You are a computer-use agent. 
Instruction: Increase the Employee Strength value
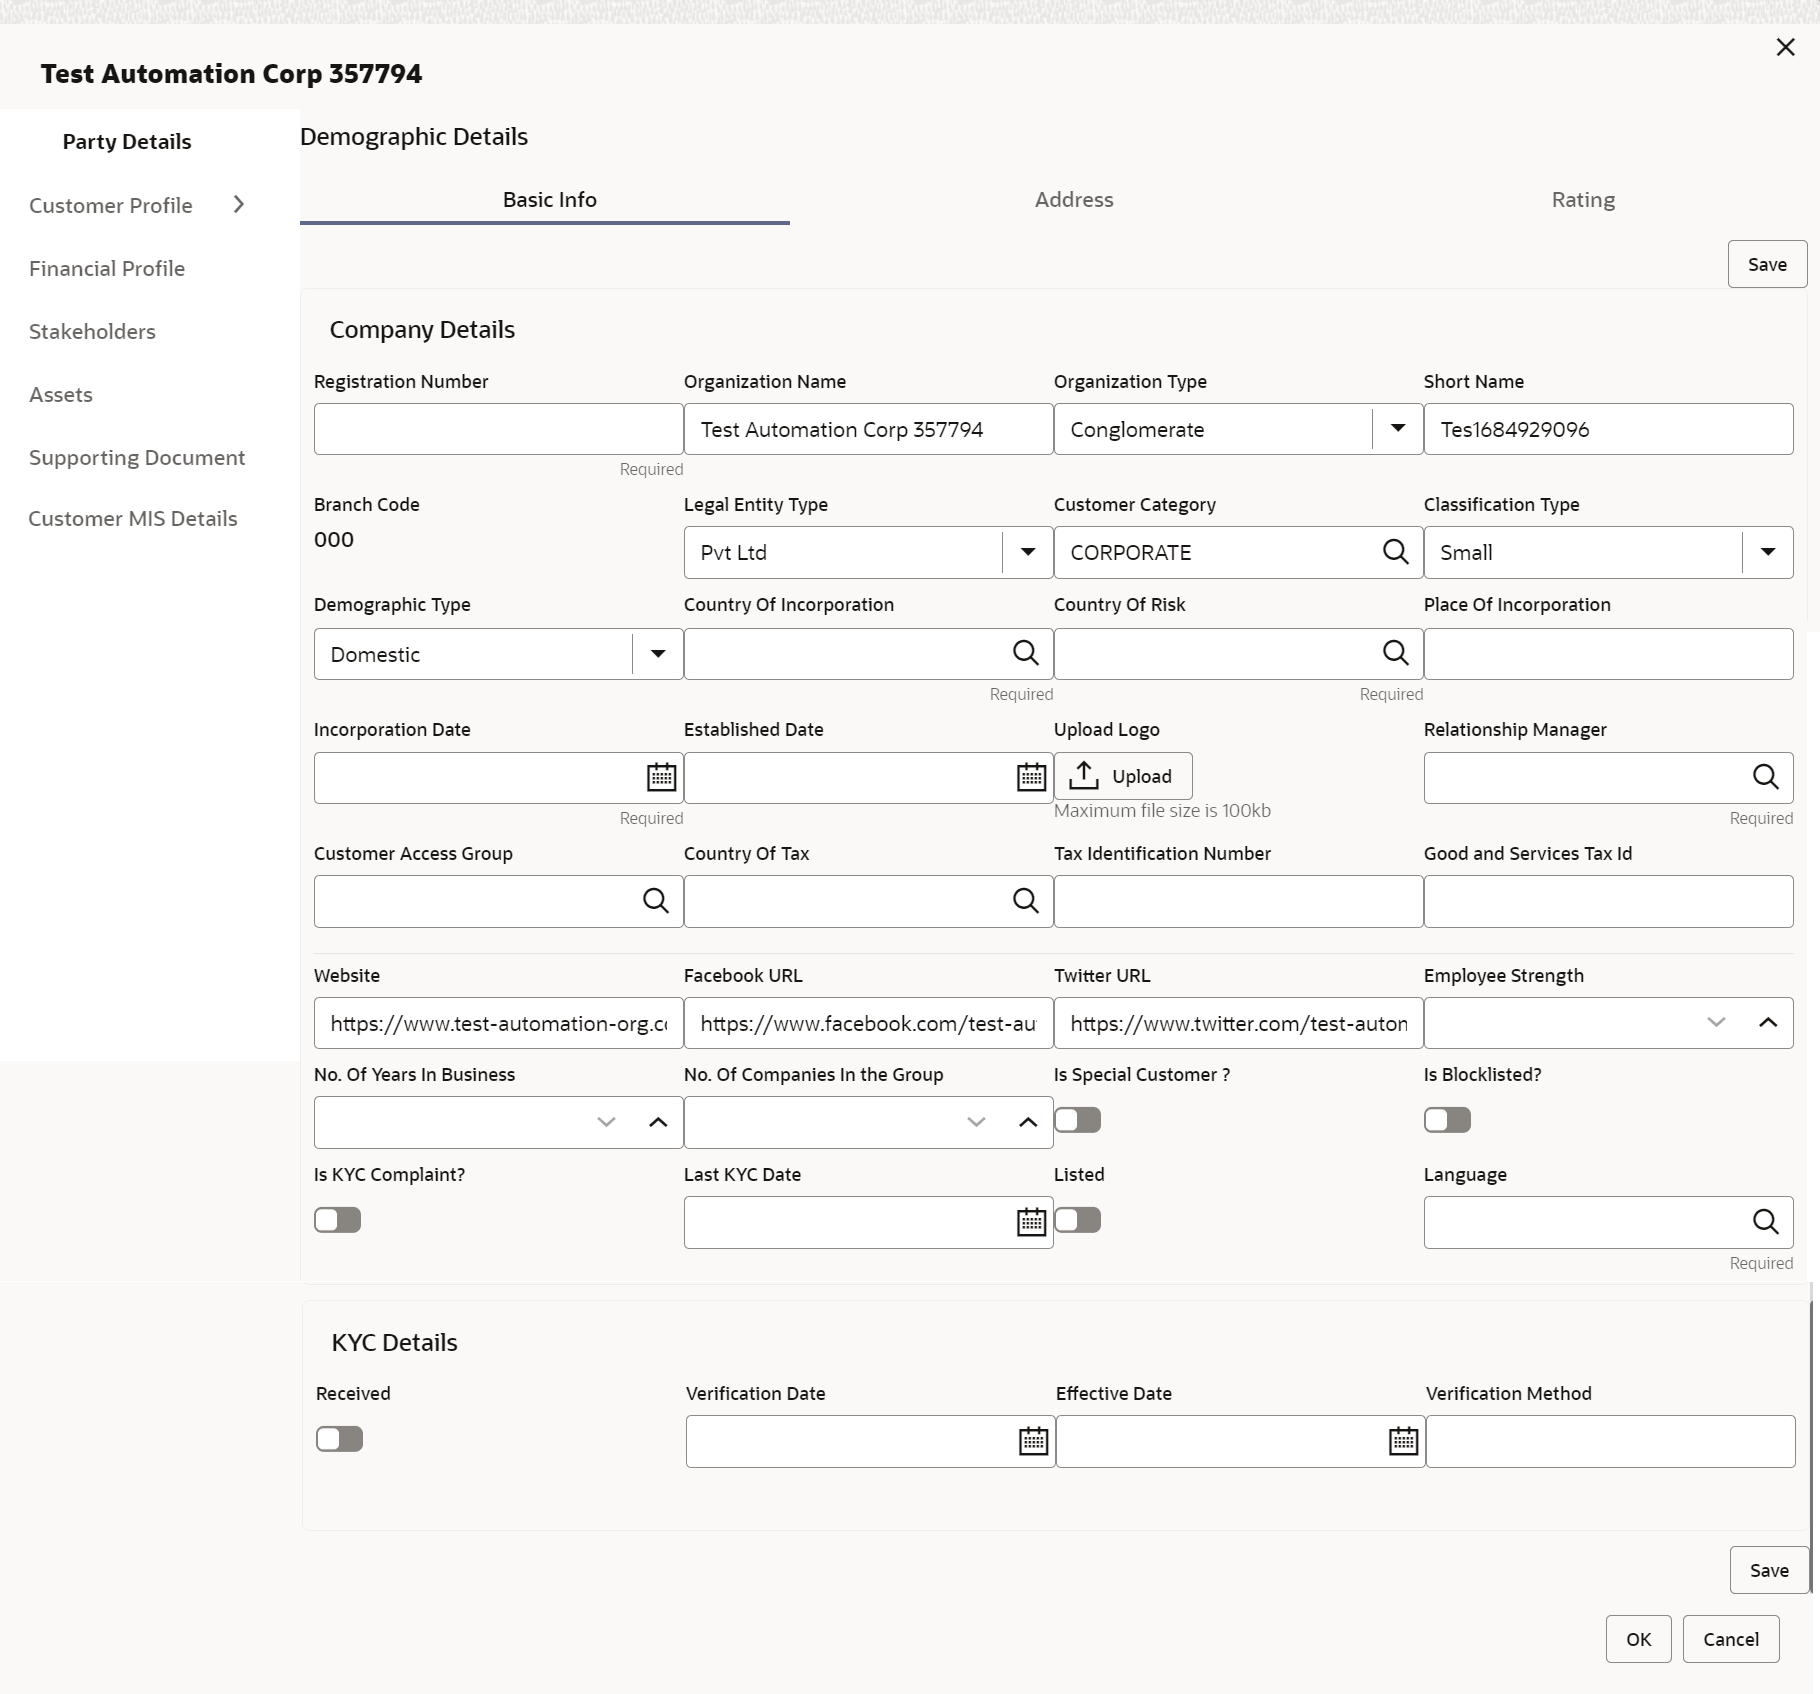(x=1767, y=1022)
